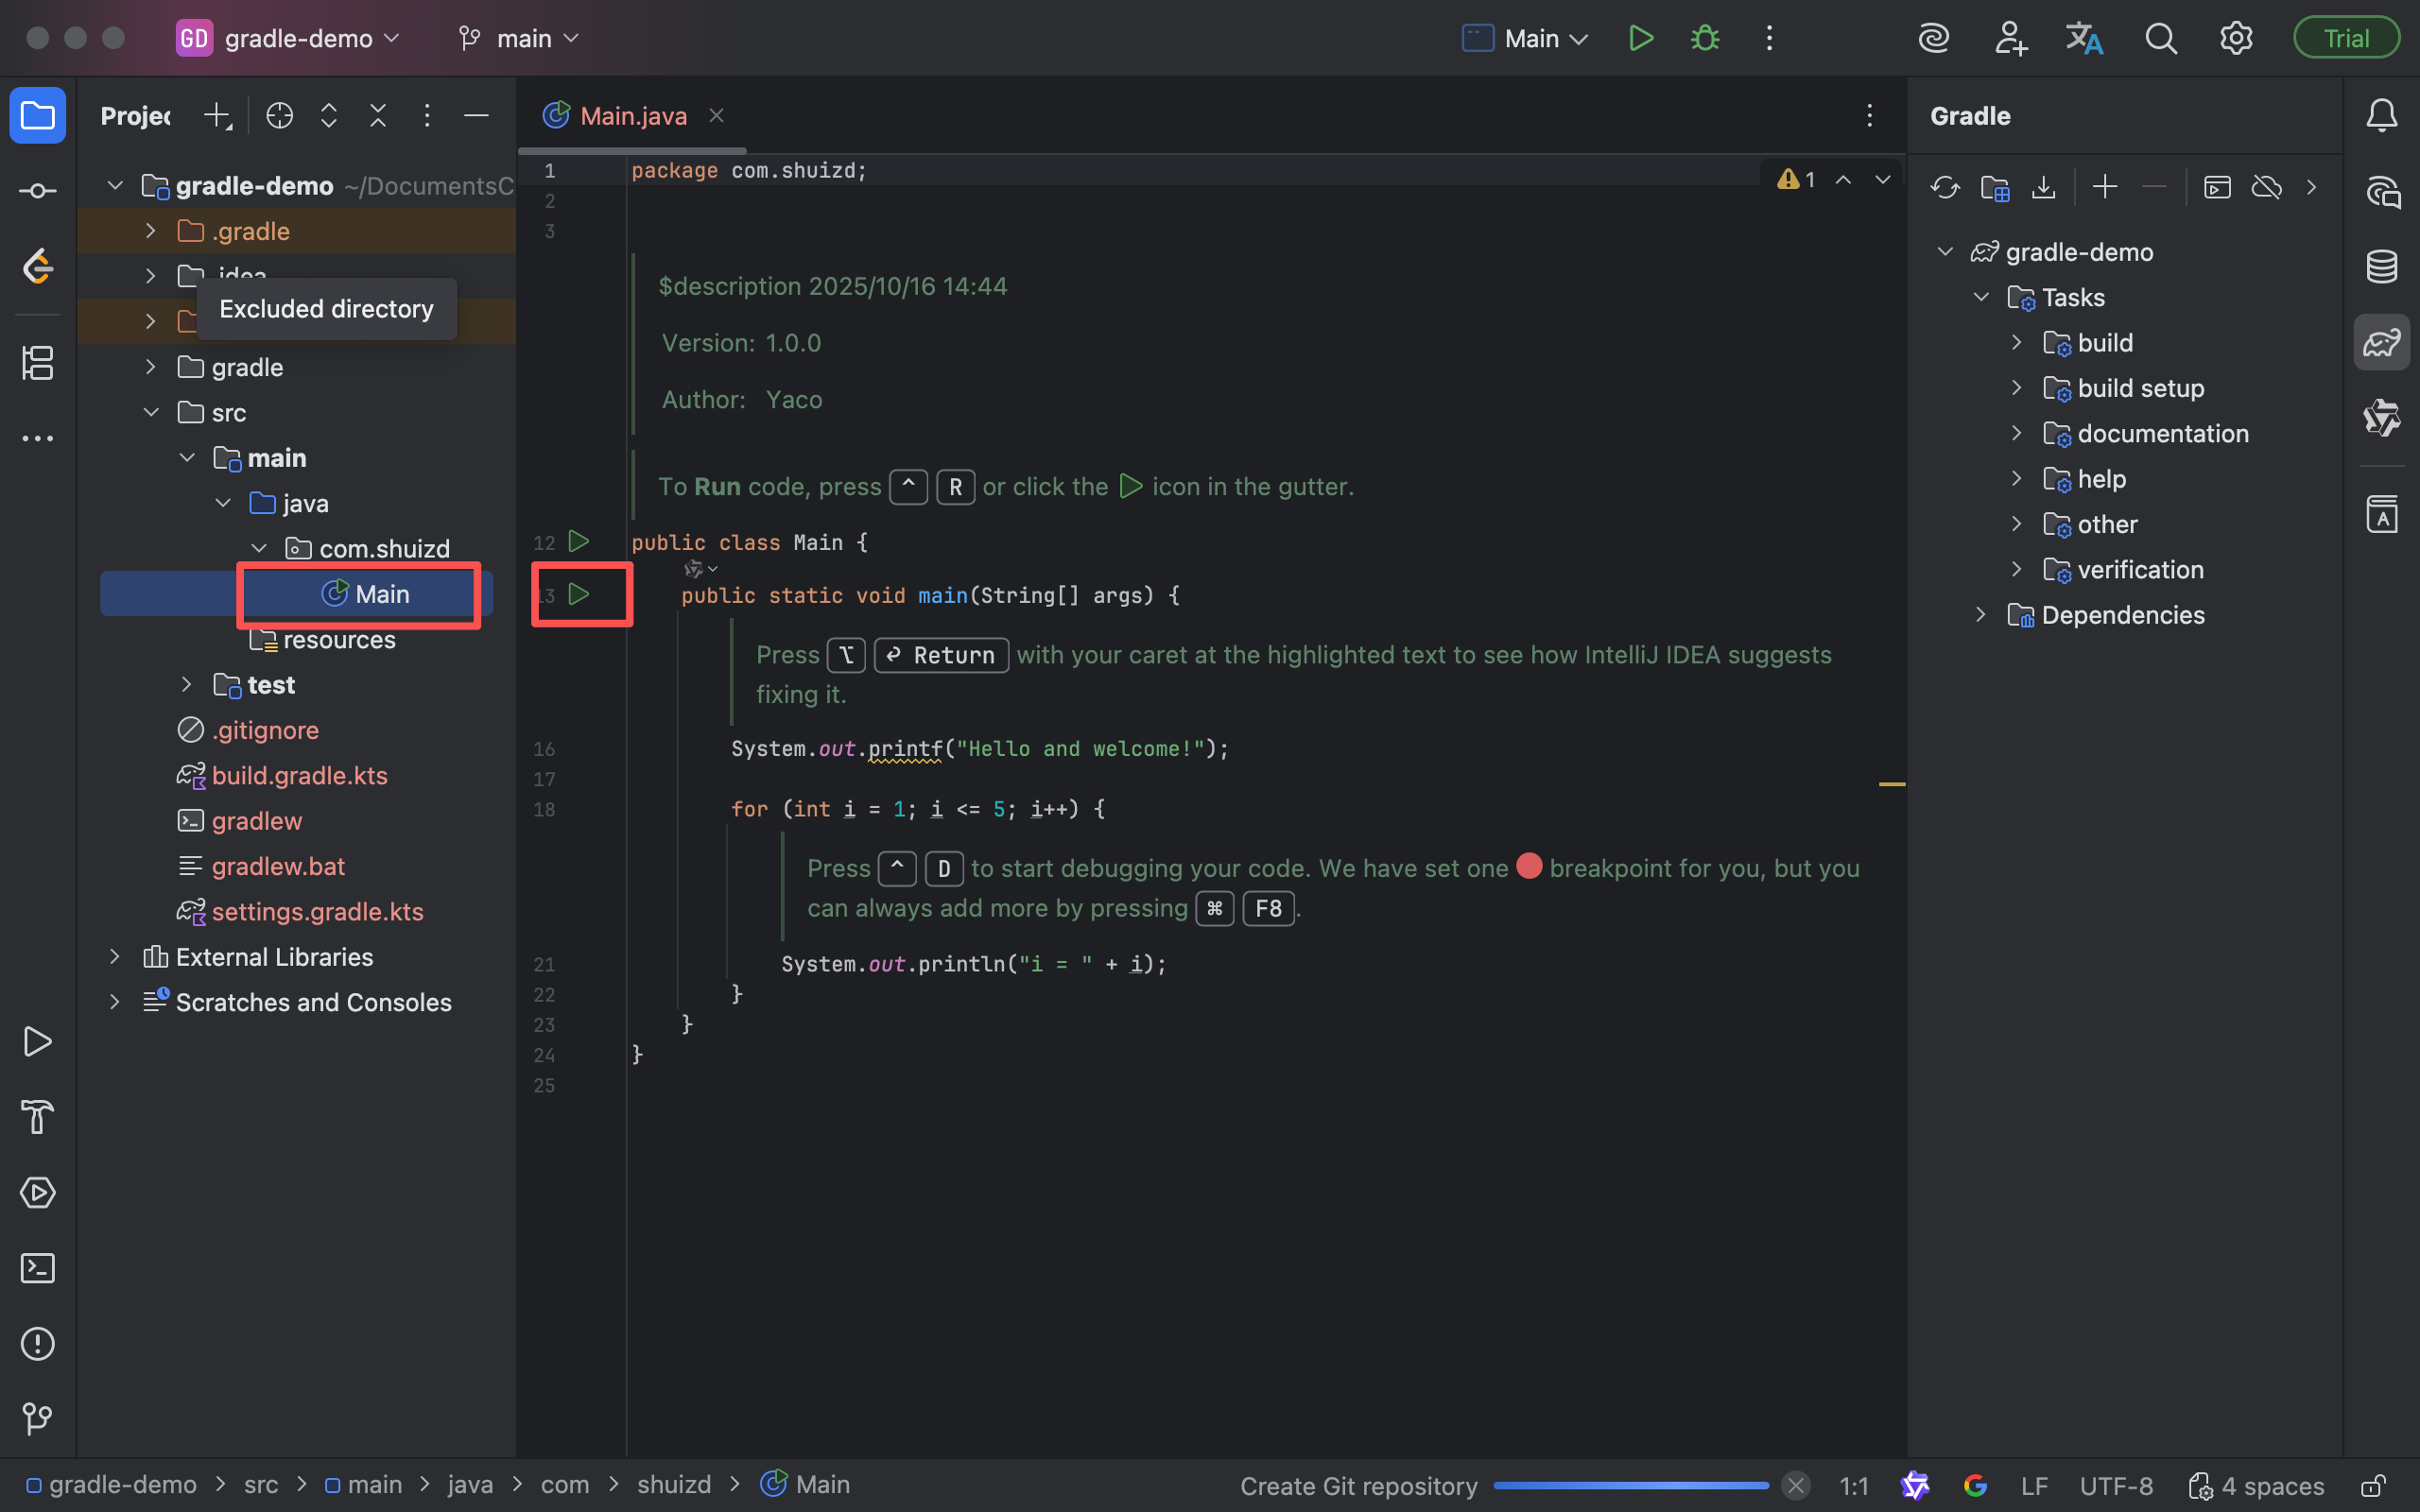2420x1512 pixels.
Task: Click the Trial button
Action: 2345,38
